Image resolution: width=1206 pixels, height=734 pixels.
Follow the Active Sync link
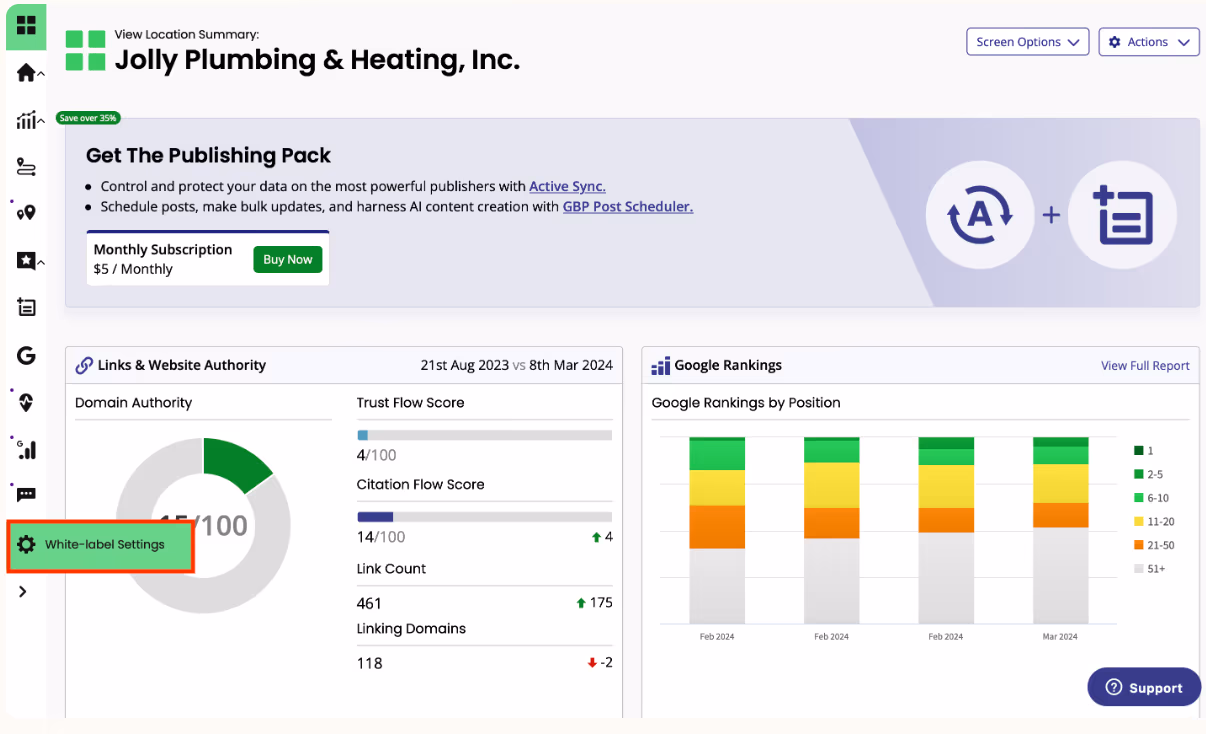pos(567,186)
